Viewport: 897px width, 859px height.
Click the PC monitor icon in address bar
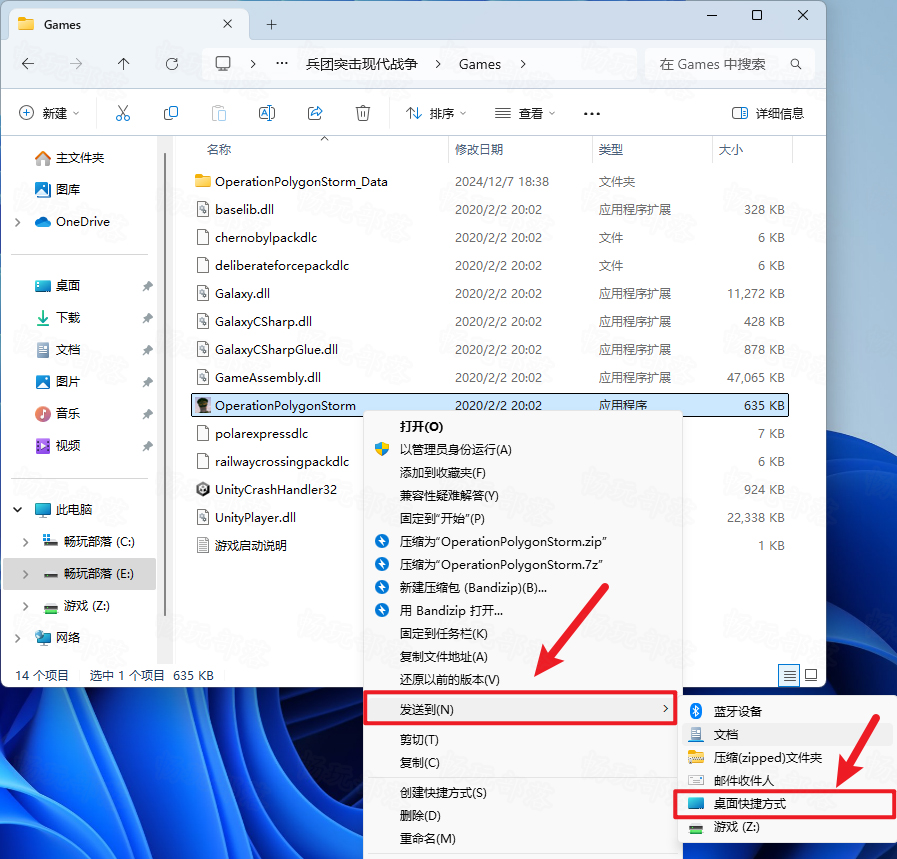click(x=223, y=63)
